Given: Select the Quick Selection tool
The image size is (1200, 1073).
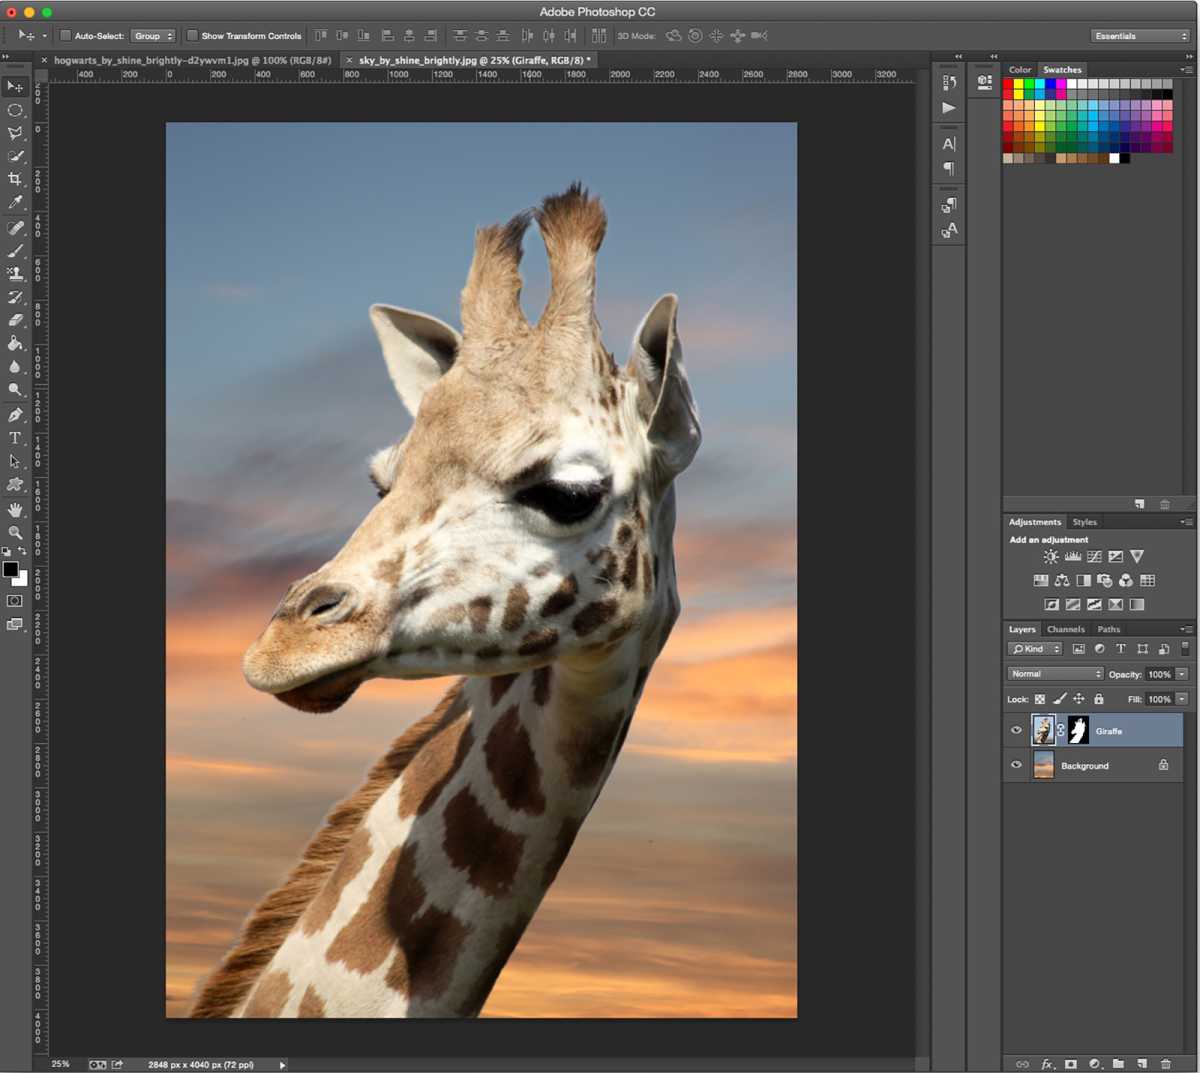Looking at the screenshot, I should pos(15,156).
